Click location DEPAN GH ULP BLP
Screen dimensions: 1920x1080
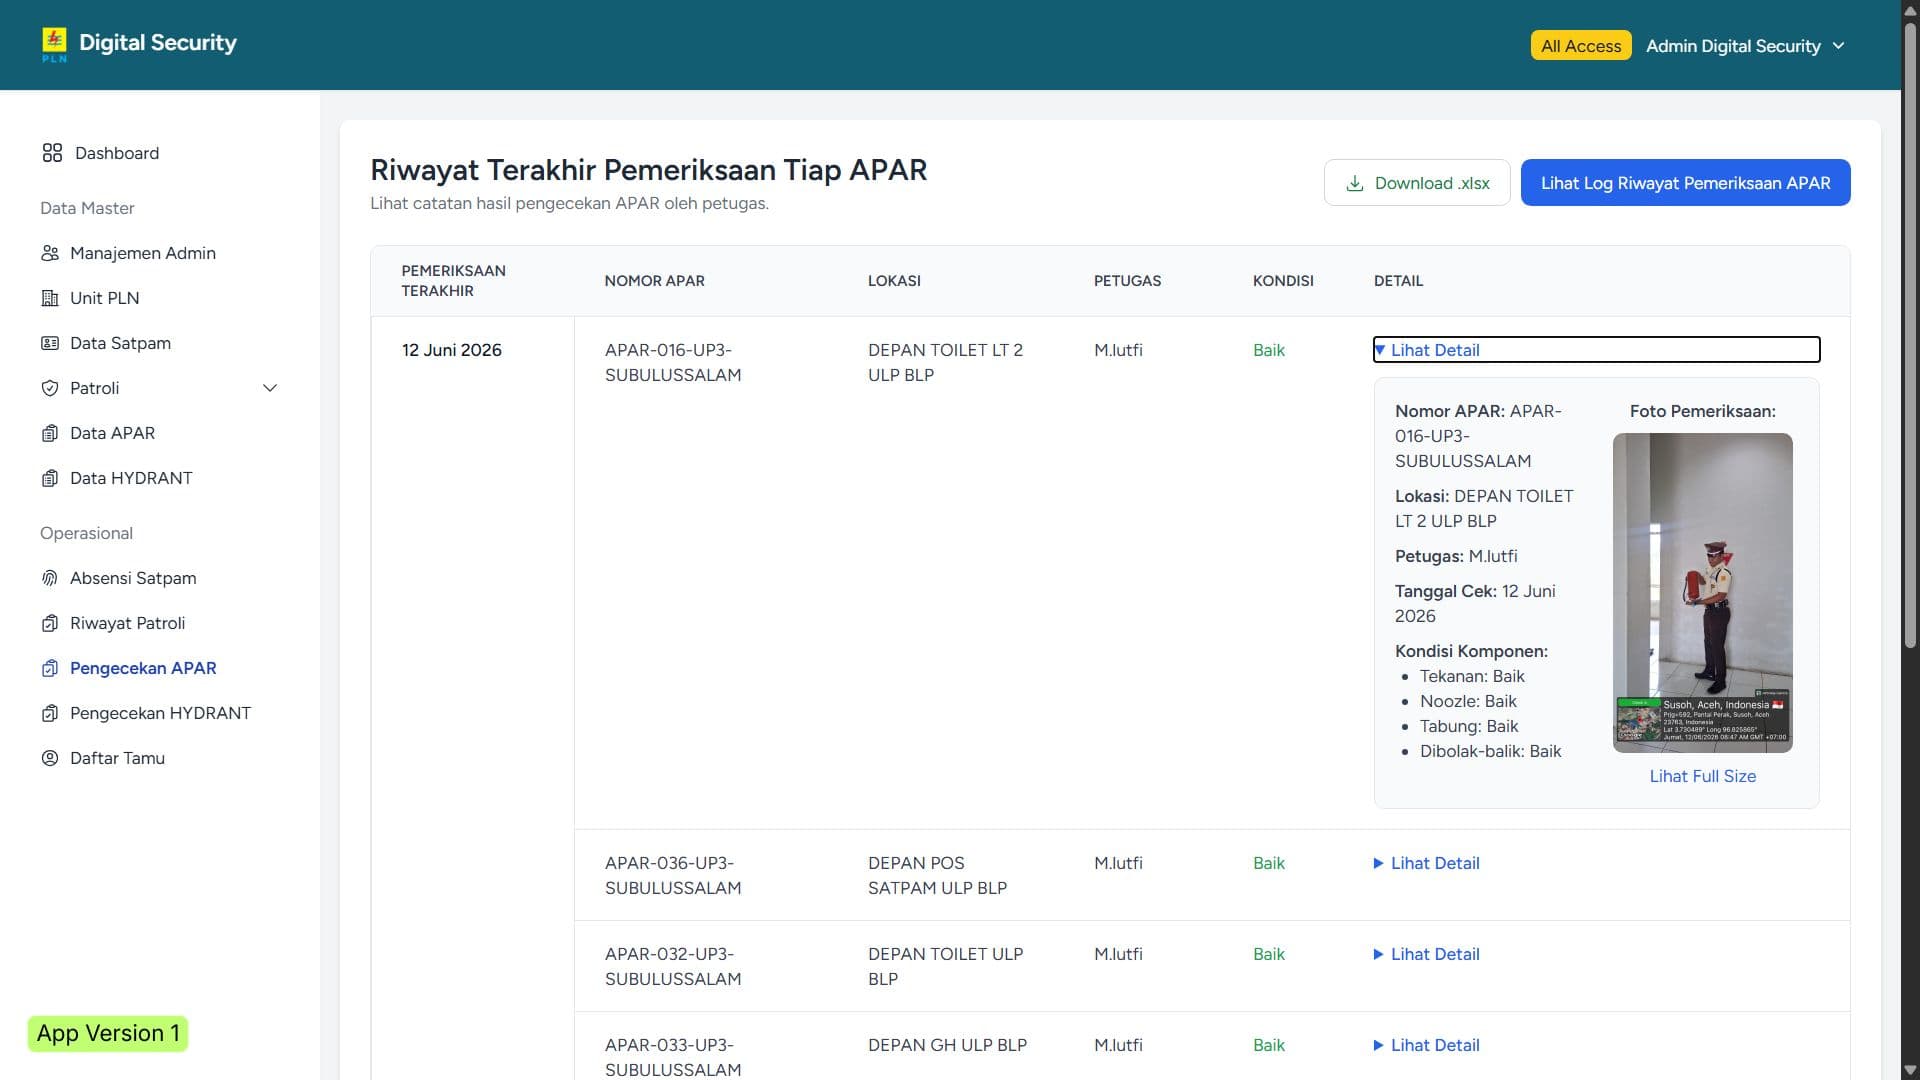pos(947,1045)
